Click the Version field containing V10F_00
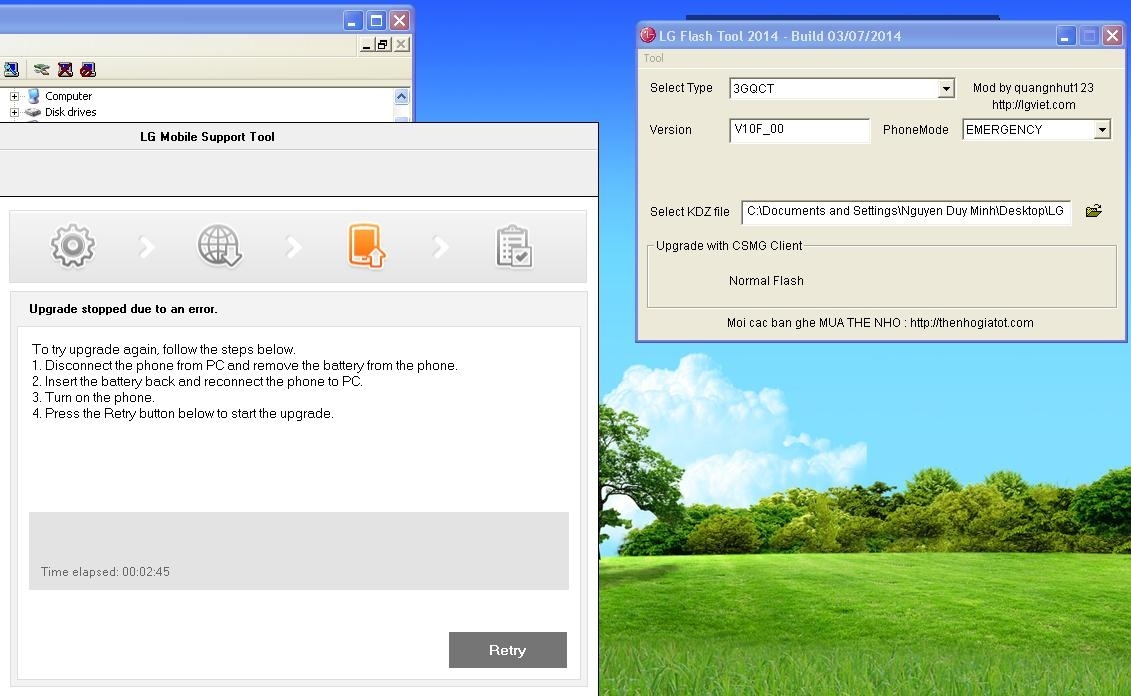1131x696 pixels. pyautogui.click(x=799, y=130)
